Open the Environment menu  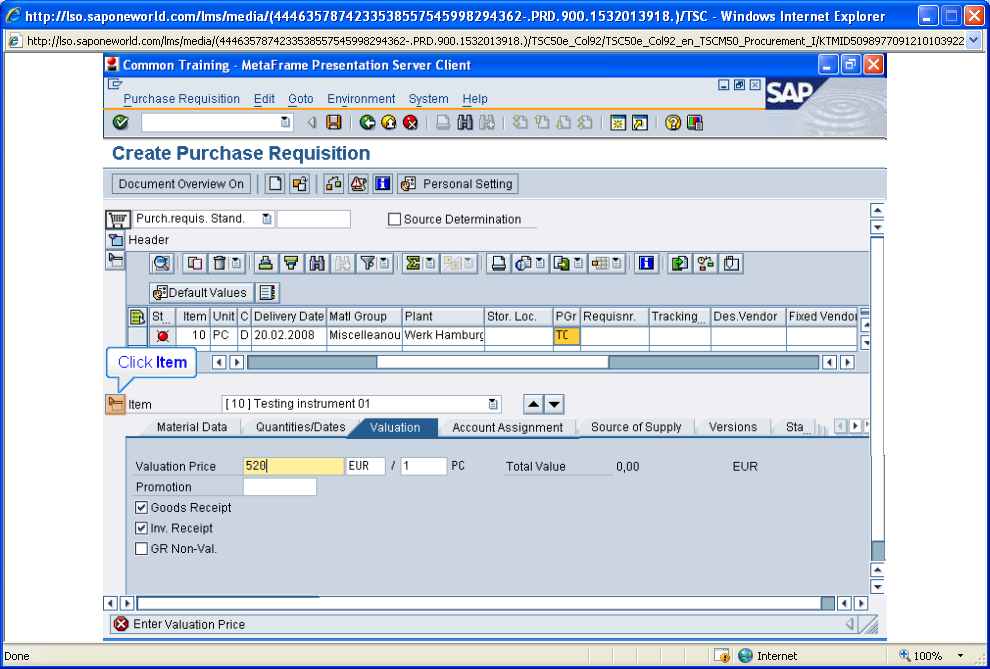pyautogui.click(x=361, y=99)
